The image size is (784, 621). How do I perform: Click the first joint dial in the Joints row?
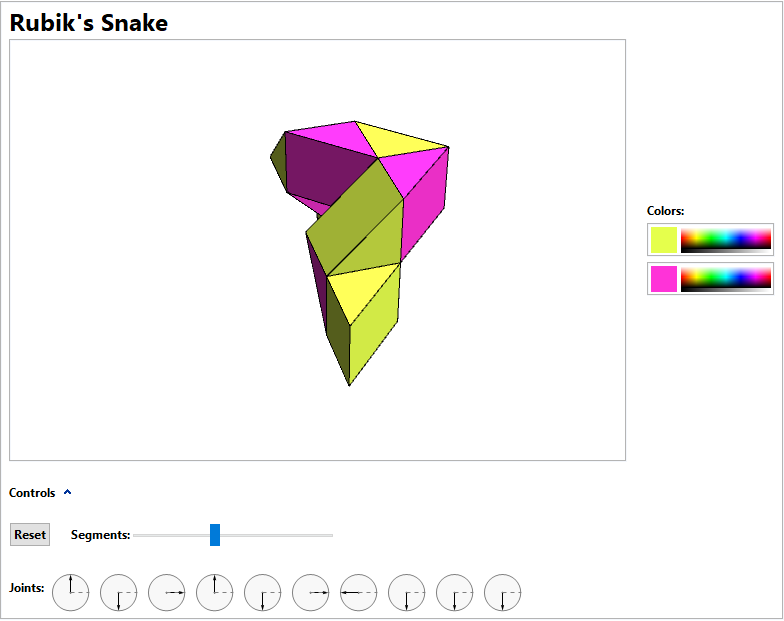coord(71,593)
